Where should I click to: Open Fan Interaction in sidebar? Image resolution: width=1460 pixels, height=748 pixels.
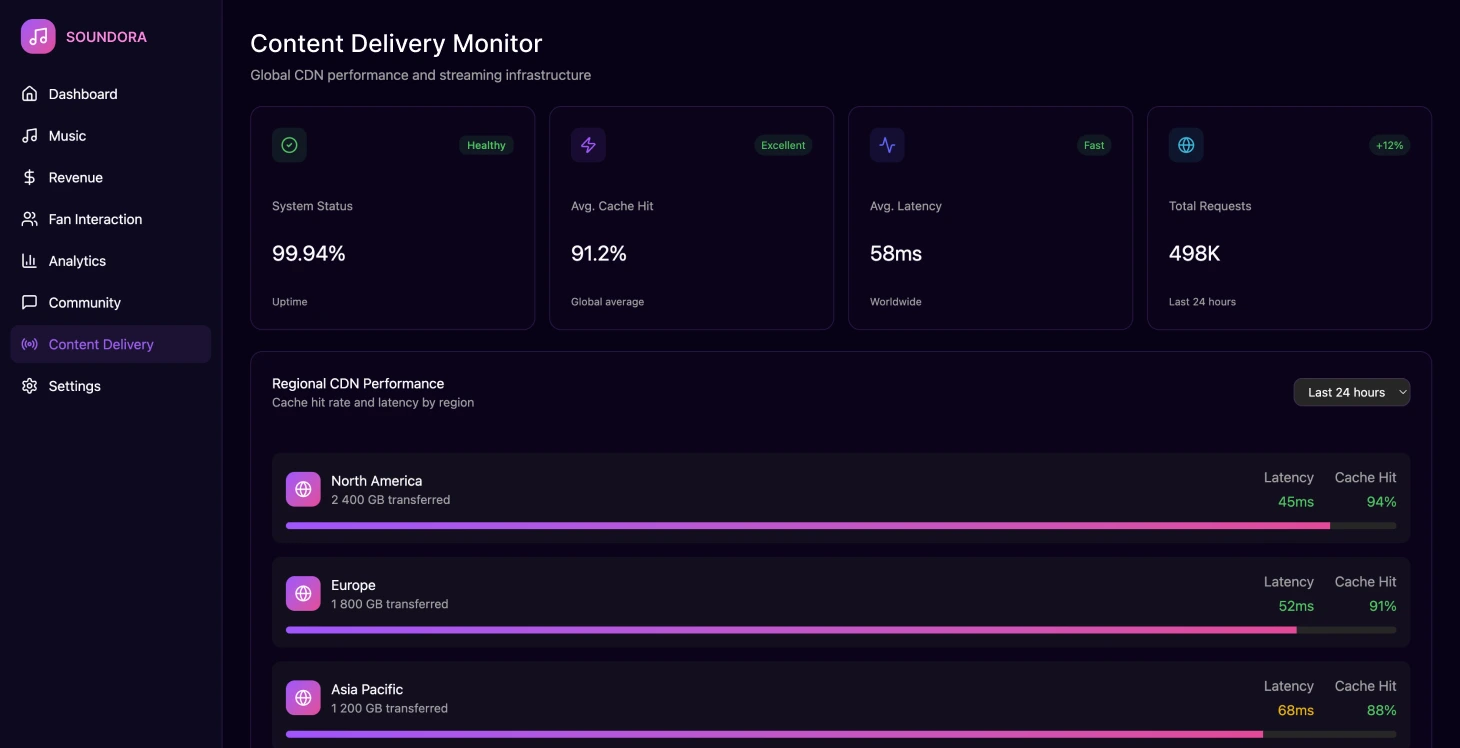[x=95, y=219]
